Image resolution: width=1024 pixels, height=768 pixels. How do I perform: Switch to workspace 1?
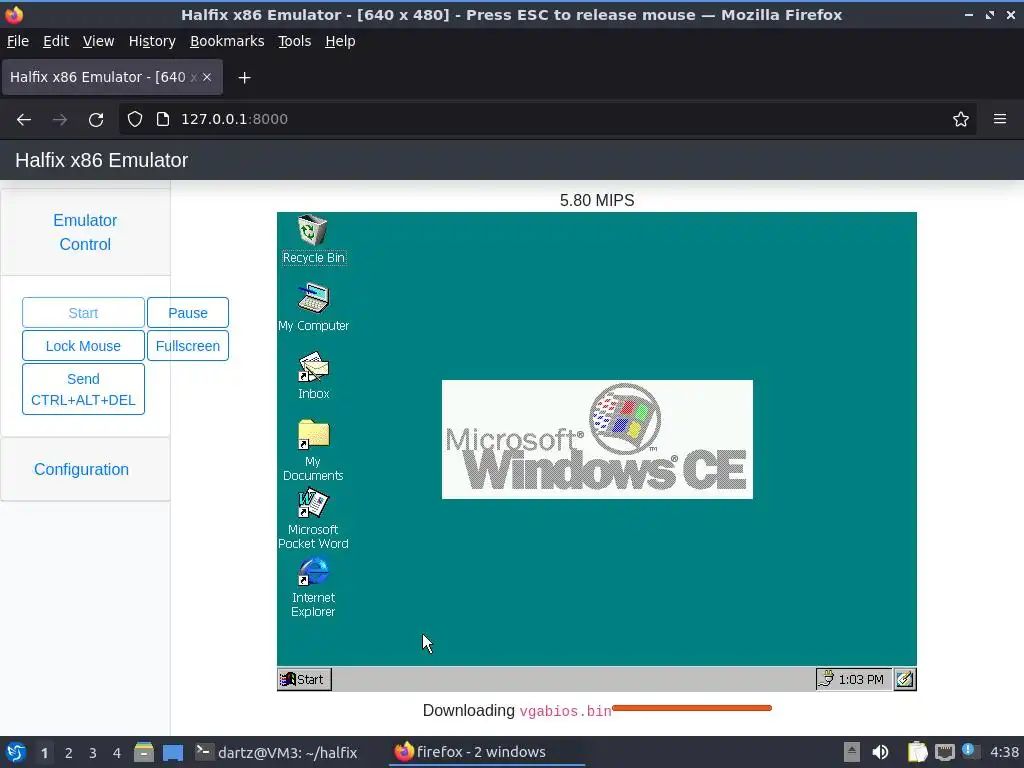coord(44,753)
